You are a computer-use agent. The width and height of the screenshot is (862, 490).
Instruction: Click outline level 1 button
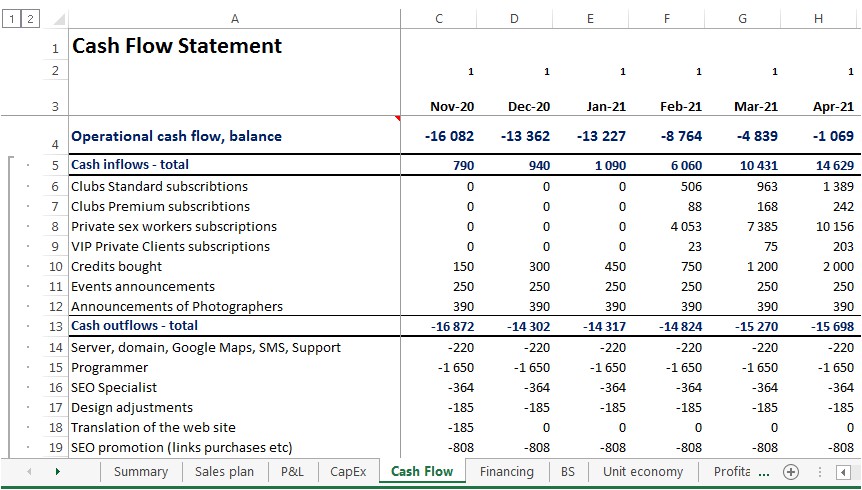pos(11,19)
